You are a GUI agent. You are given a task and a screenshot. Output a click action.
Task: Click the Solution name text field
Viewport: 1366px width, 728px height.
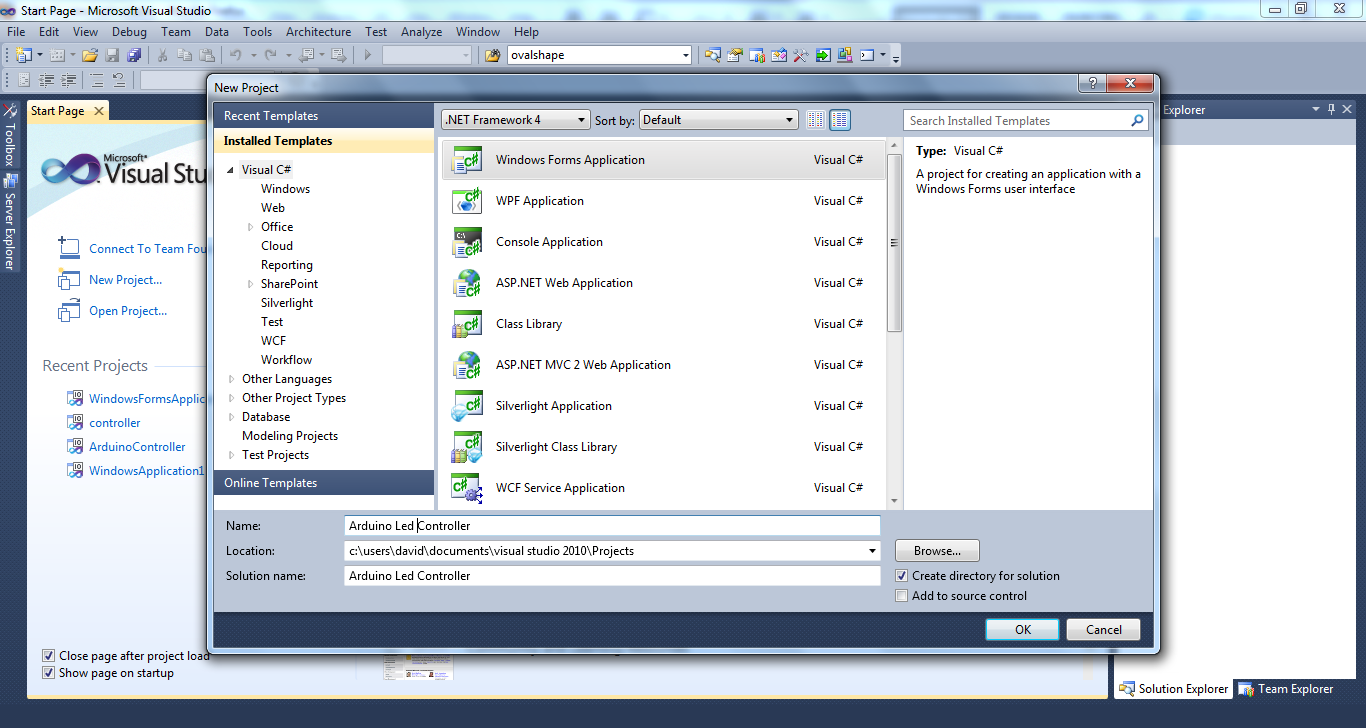pos(611,576)
